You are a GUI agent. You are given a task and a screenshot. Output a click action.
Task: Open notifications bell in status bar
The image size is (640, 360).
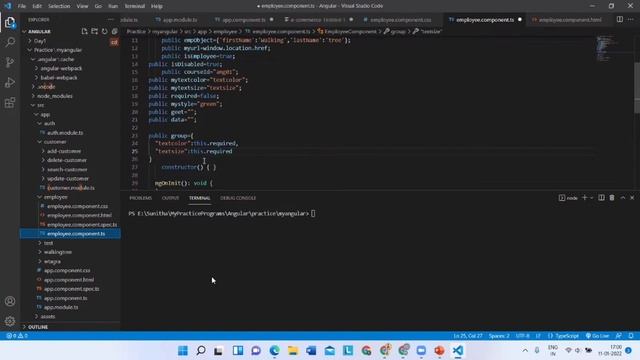[x=631, y=336]
